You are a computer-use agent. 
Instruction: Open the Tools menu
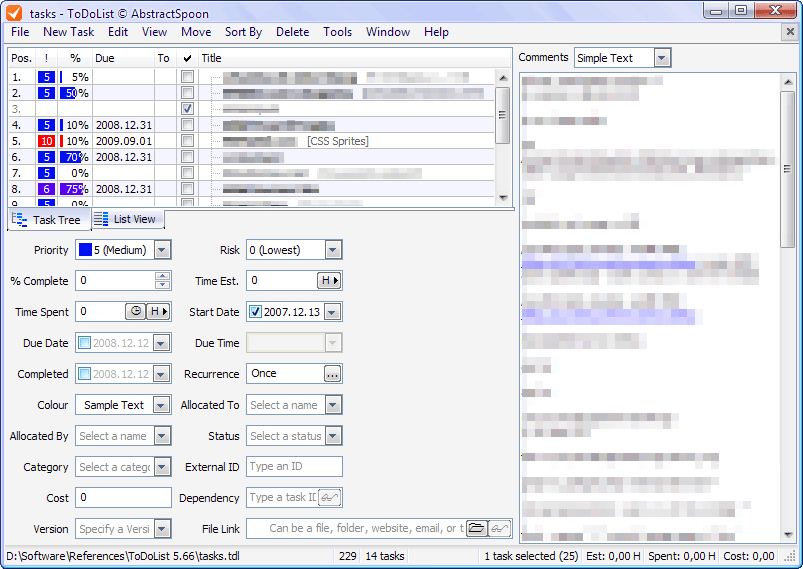337,32
